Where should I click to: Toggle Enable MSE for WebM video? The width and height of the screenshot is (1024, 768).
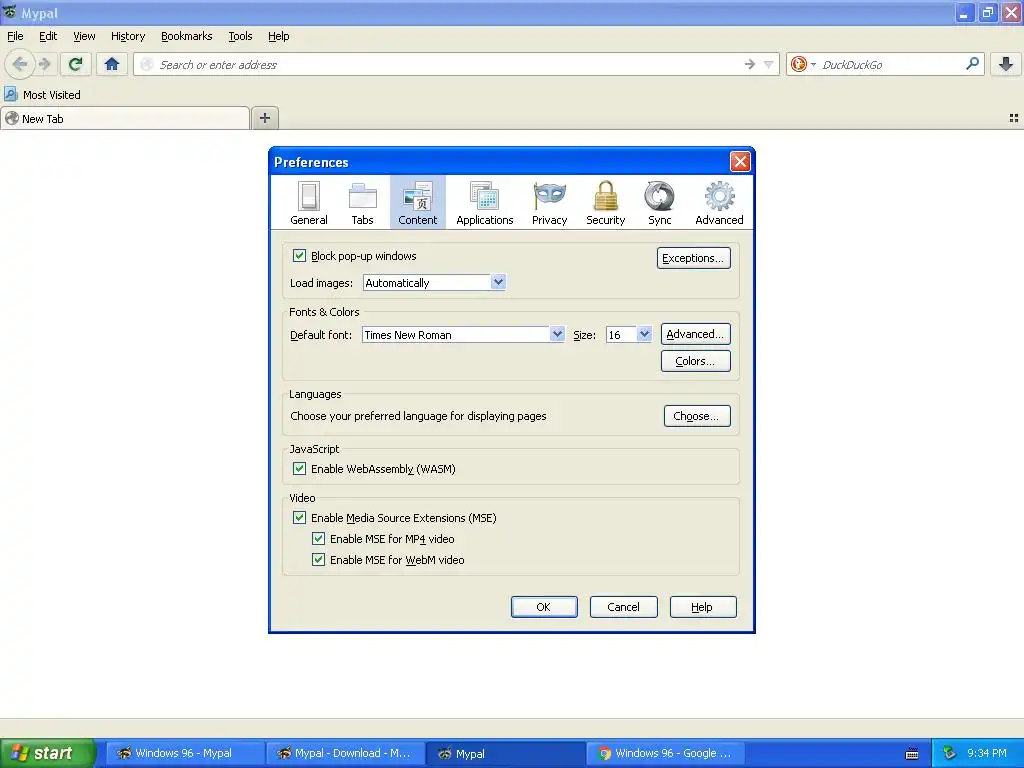[318, 559]
